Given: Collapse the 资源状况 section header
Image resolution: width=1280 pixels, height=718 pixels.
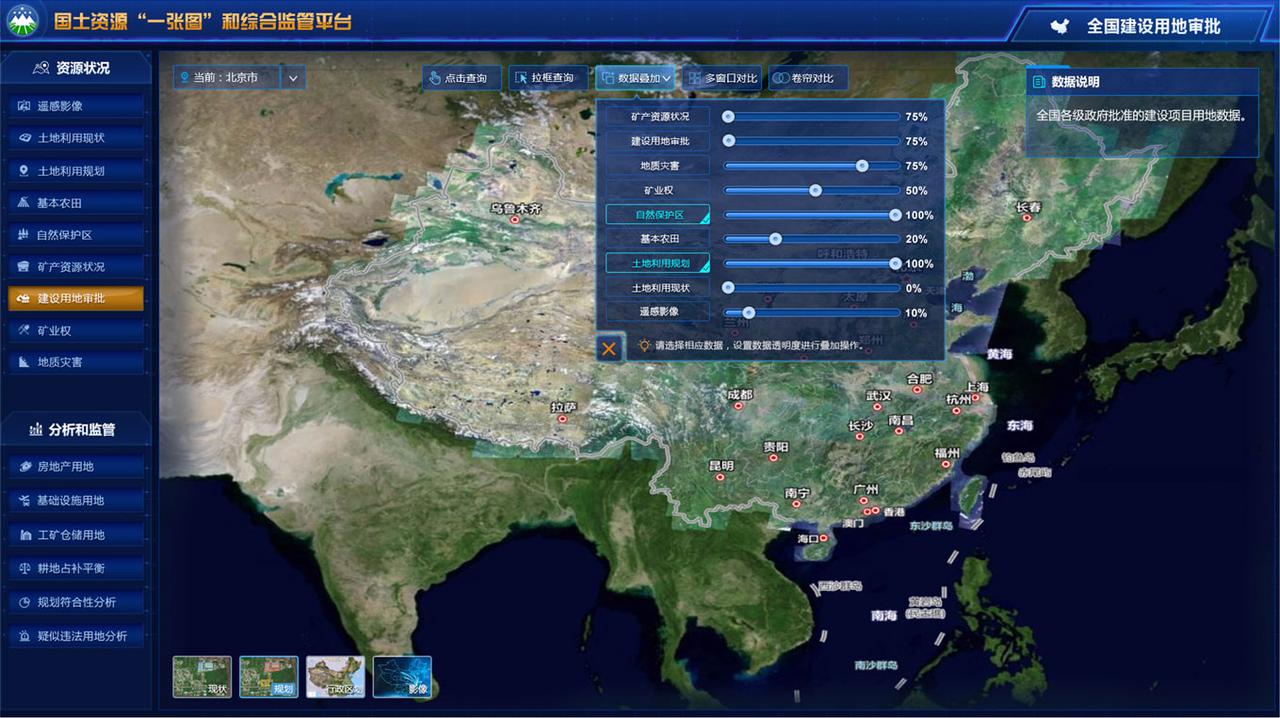Looking at the screenshot, I should tap(75, 68).
